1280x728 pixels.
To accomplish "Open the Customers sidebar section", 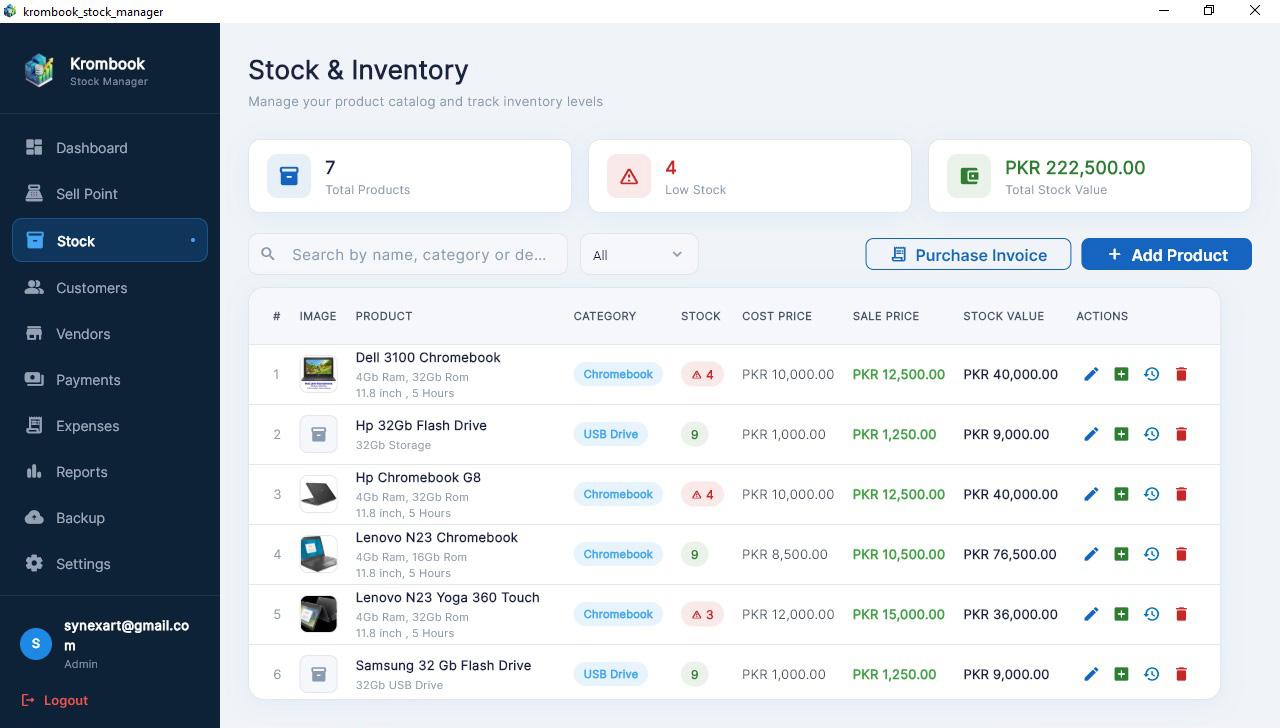I will (91, 288).
